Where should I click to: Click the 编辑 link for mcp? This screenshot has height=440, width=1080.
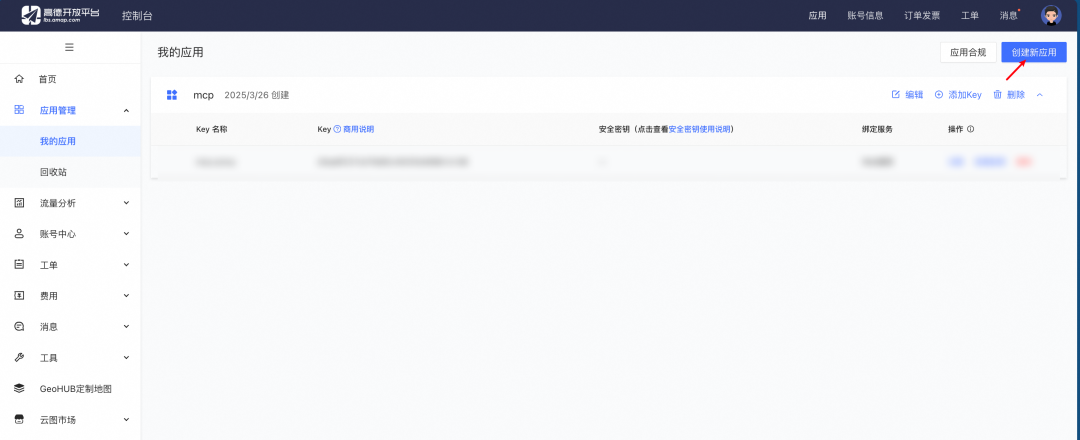[x=914, y=95]
